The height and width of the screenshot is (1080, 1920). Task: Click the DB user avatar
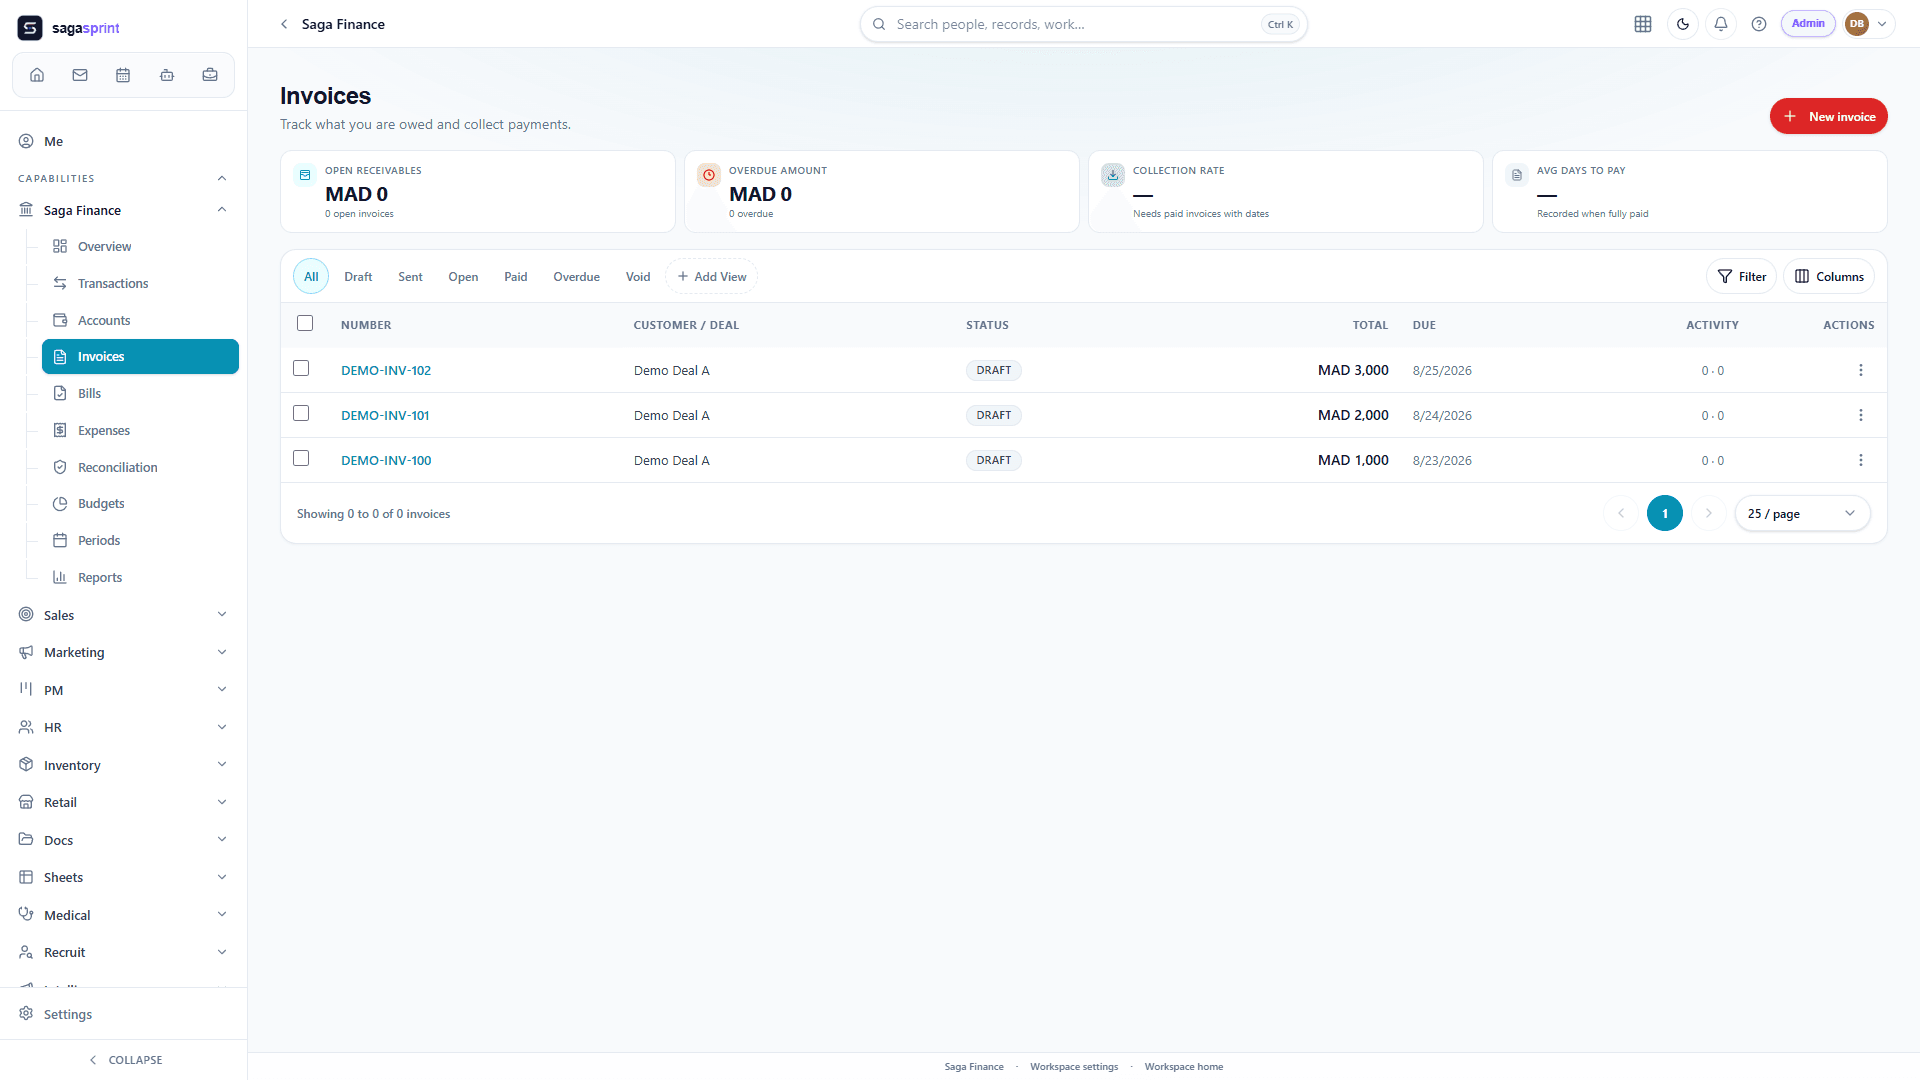pos(1857,24)
